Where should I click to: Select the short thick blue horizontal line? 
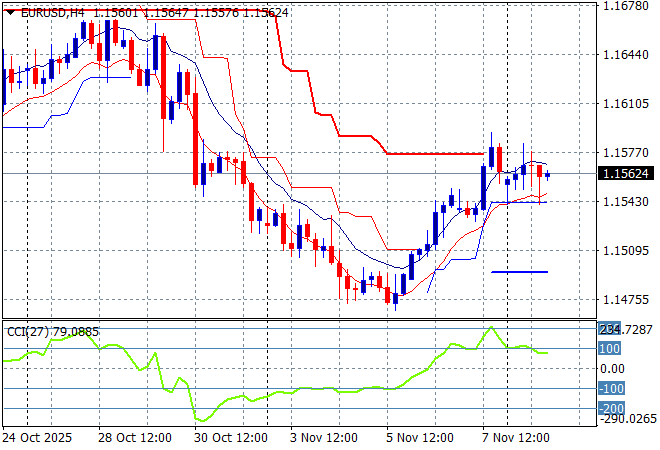[519, 271]
